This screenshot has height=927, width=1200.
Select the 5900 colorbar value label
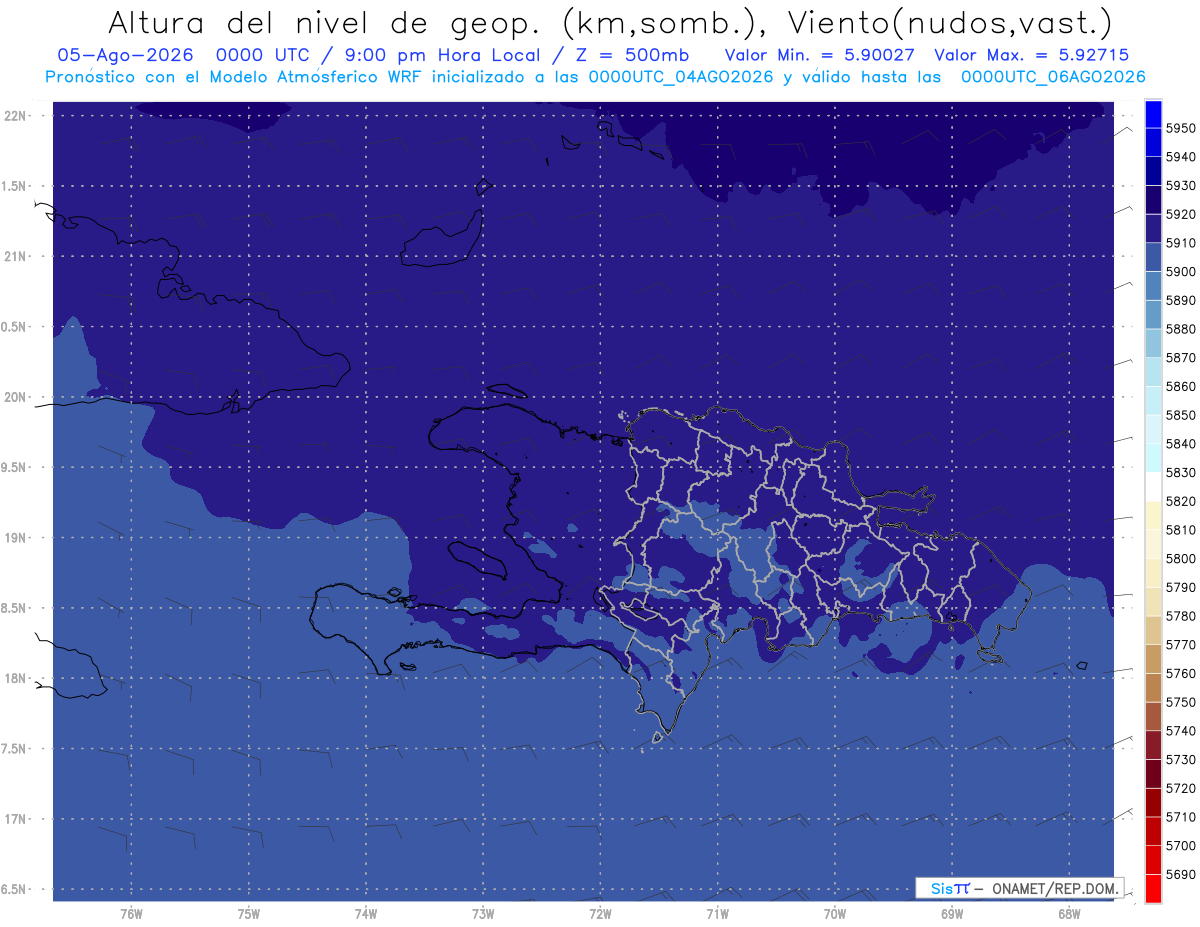(1180, 271)
